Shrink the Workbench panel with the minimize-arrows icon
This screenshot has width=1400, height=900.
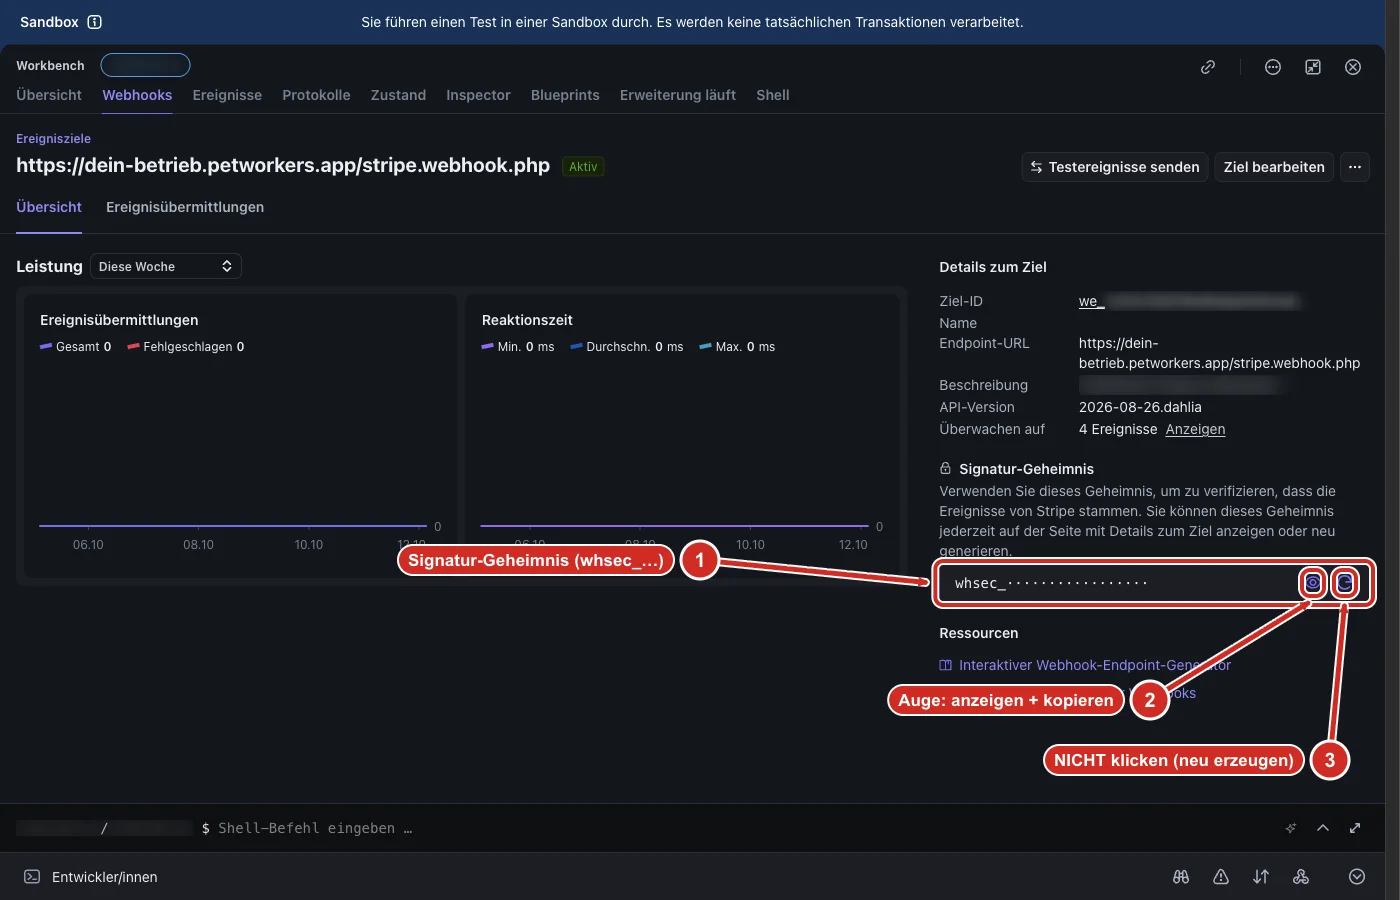[x=1313, y=67]
